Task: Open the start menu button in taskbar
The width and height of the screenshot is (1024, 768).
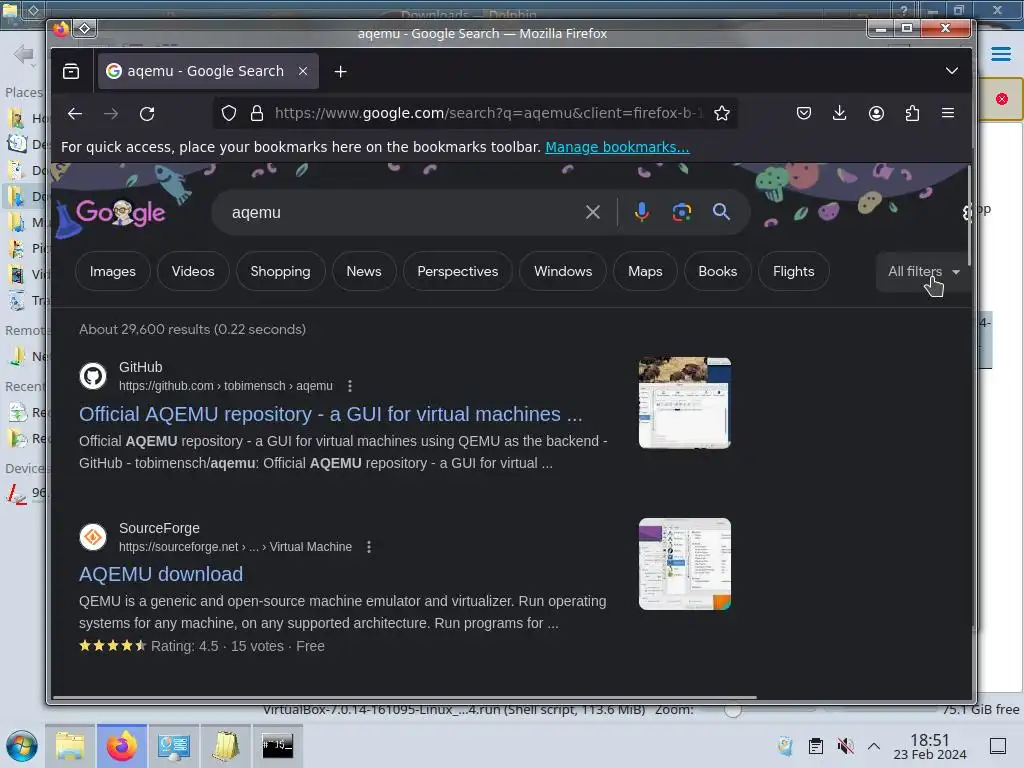Action: click(22, 746)
